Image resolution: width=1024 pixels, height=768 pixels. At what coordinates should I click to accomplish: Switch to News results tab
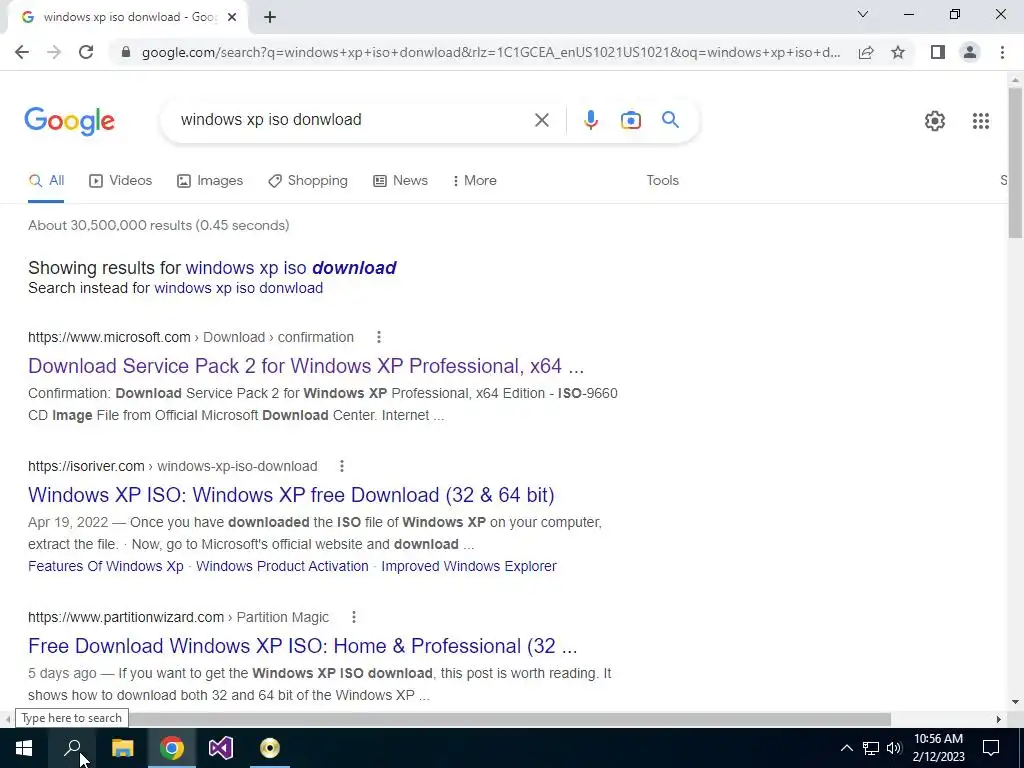[x=400, y=181]
